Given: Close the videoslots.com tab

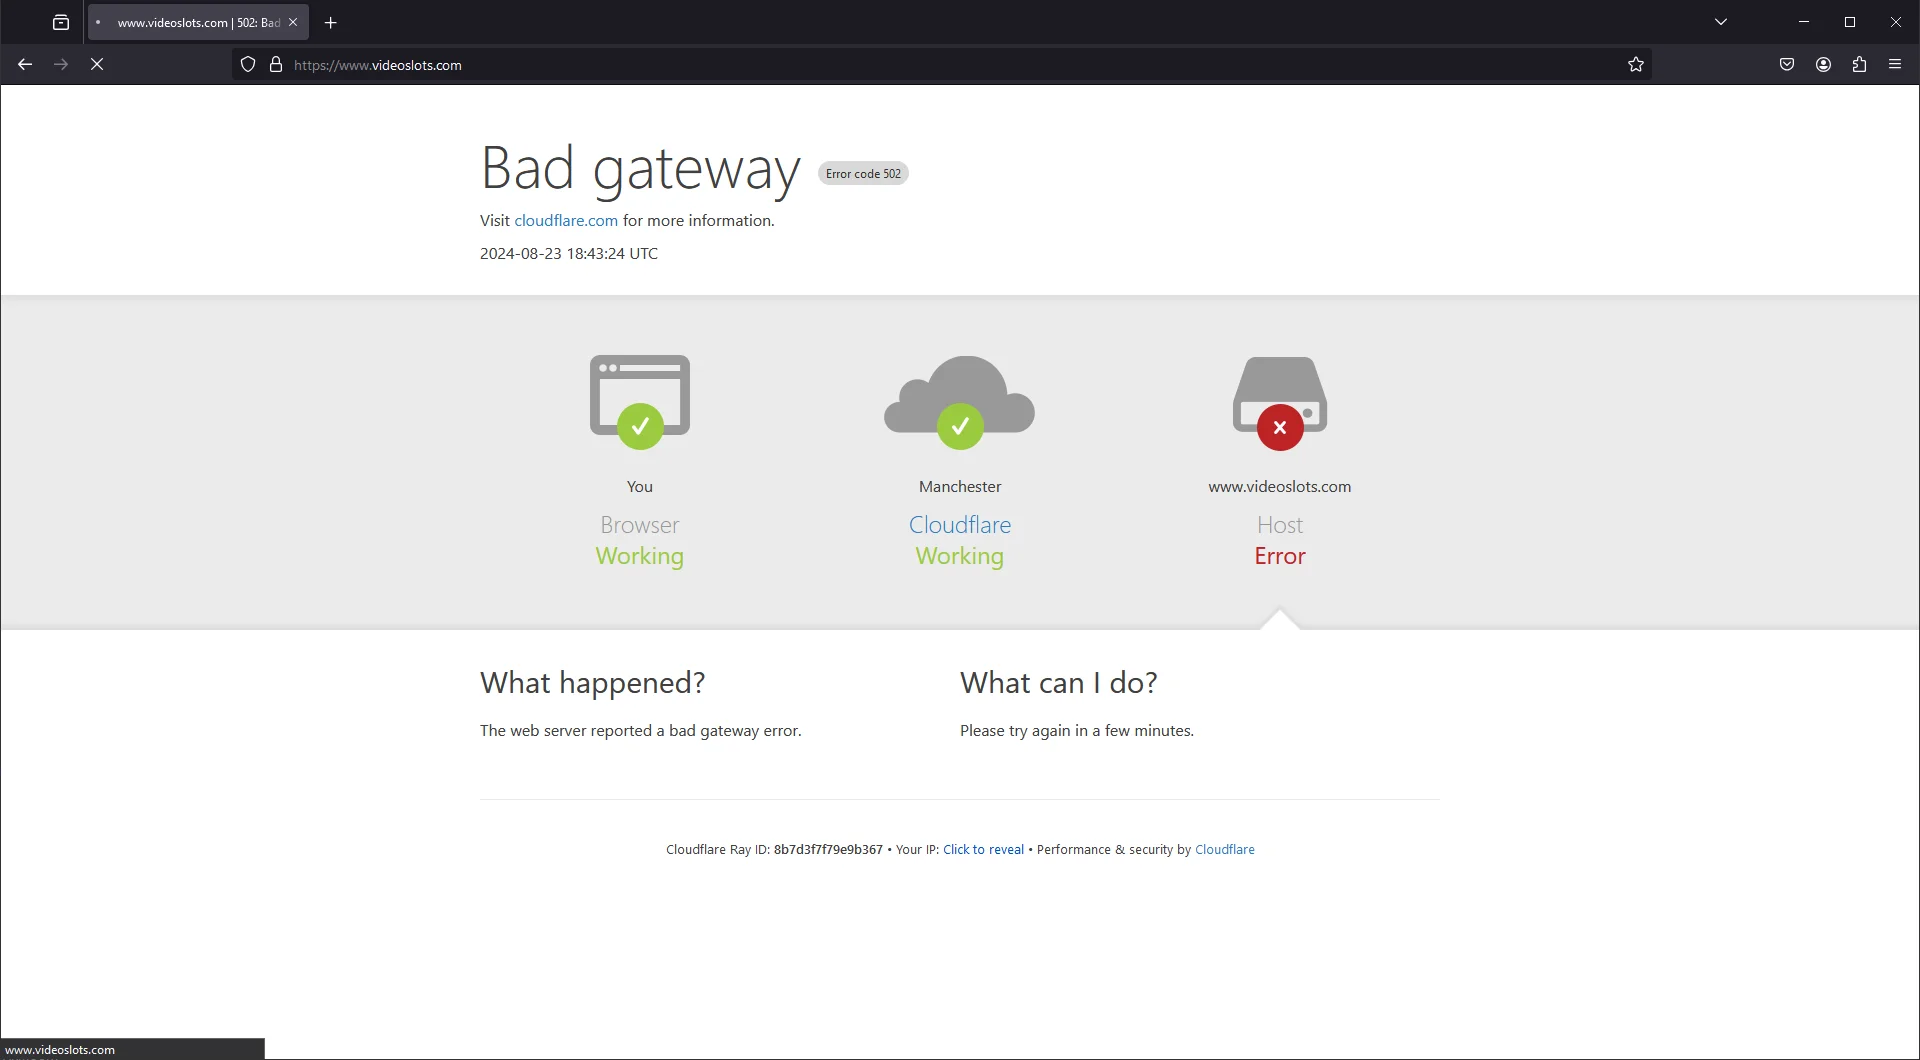Looking at the screenshot, I should (x=293, y=22).
